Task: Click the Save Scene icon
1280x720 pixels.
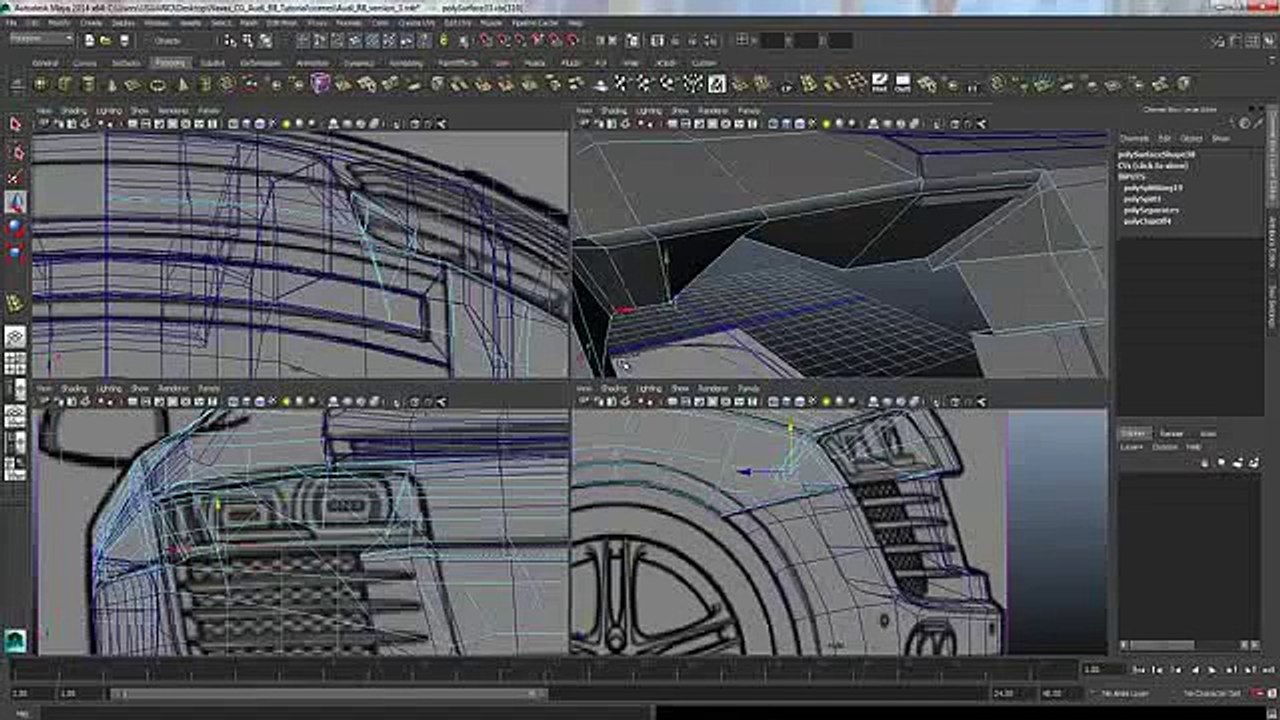Action: coord(124,40)
